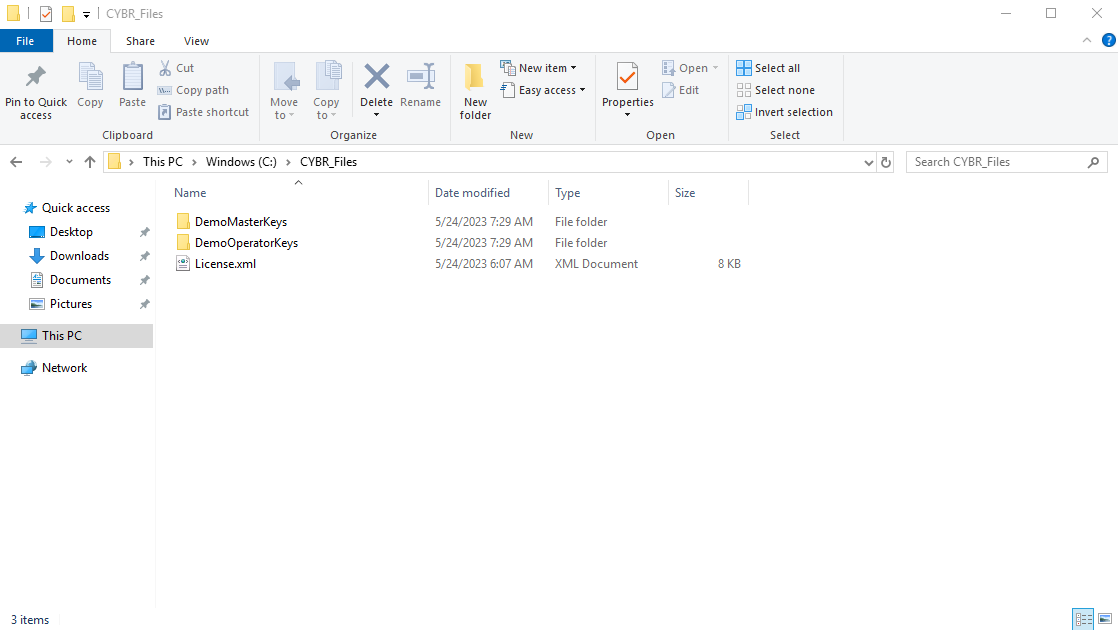Switch to the Home tab
This screenshot has width=1118, height=630.
tap(82, 41)
